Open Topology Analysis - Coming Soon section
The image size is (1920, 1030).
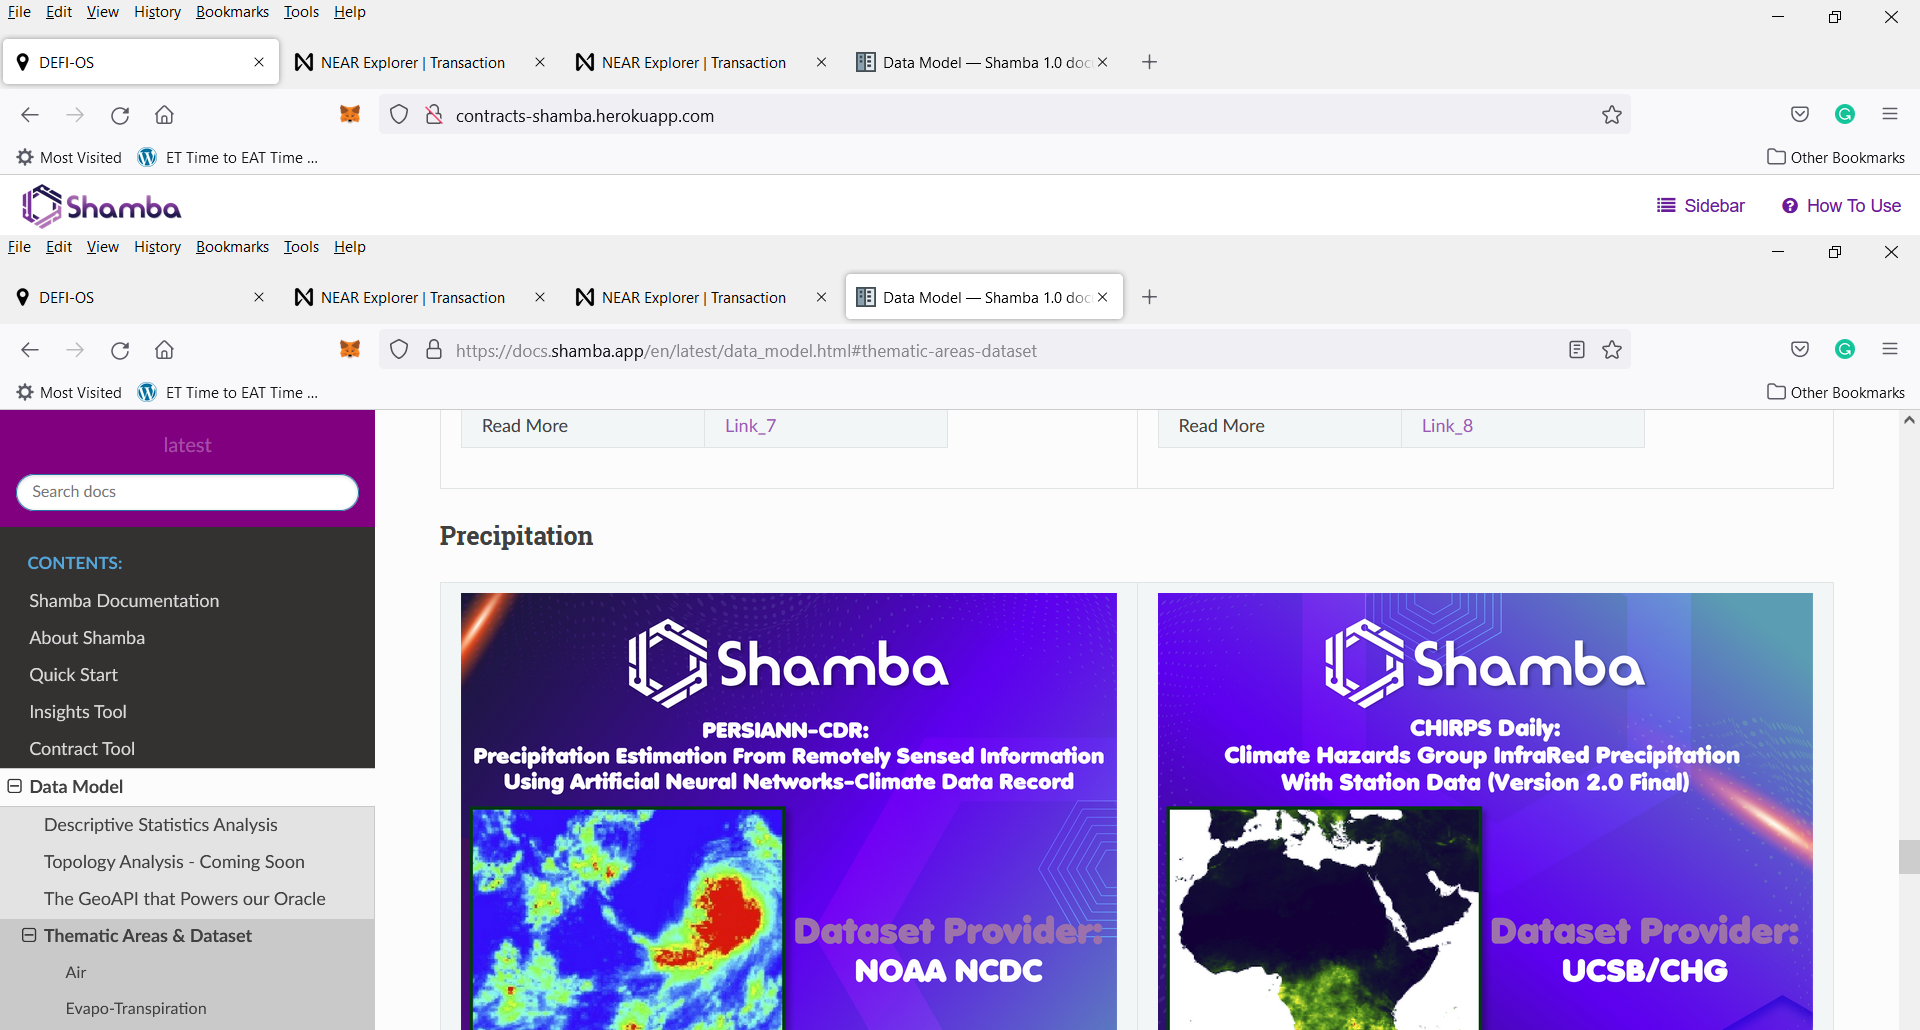pyautogui.click(x=174, y=861)
